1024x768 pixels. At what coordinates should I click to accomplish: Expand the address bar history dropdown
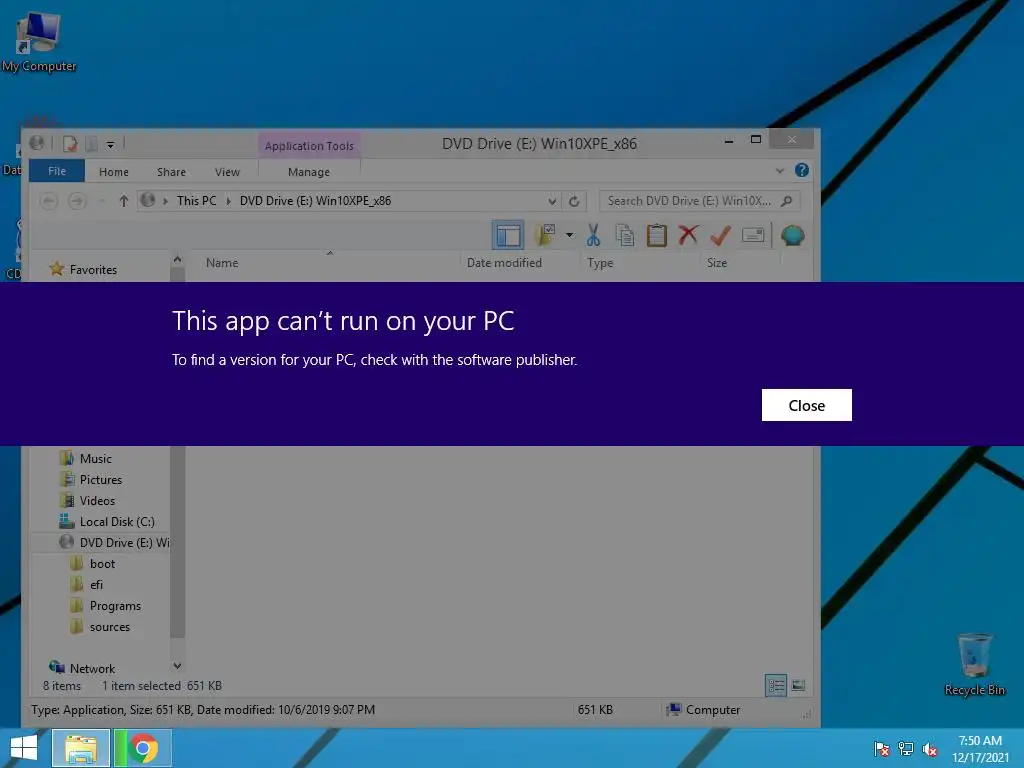click(x=552, y=201)
